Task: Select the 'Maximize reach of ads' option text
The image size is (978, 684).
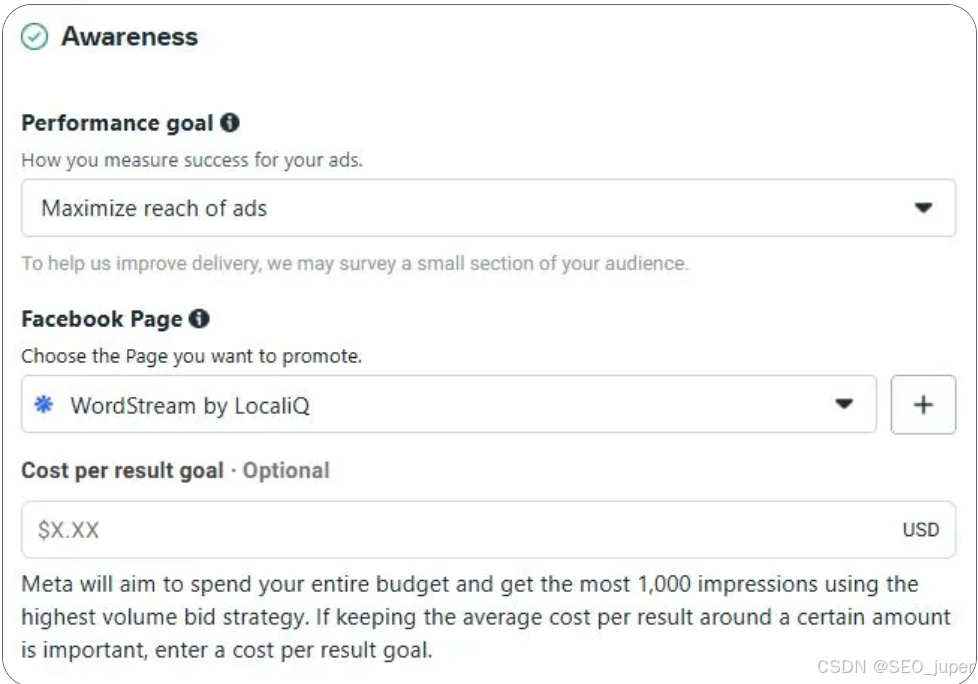Action: pos(154,208)
